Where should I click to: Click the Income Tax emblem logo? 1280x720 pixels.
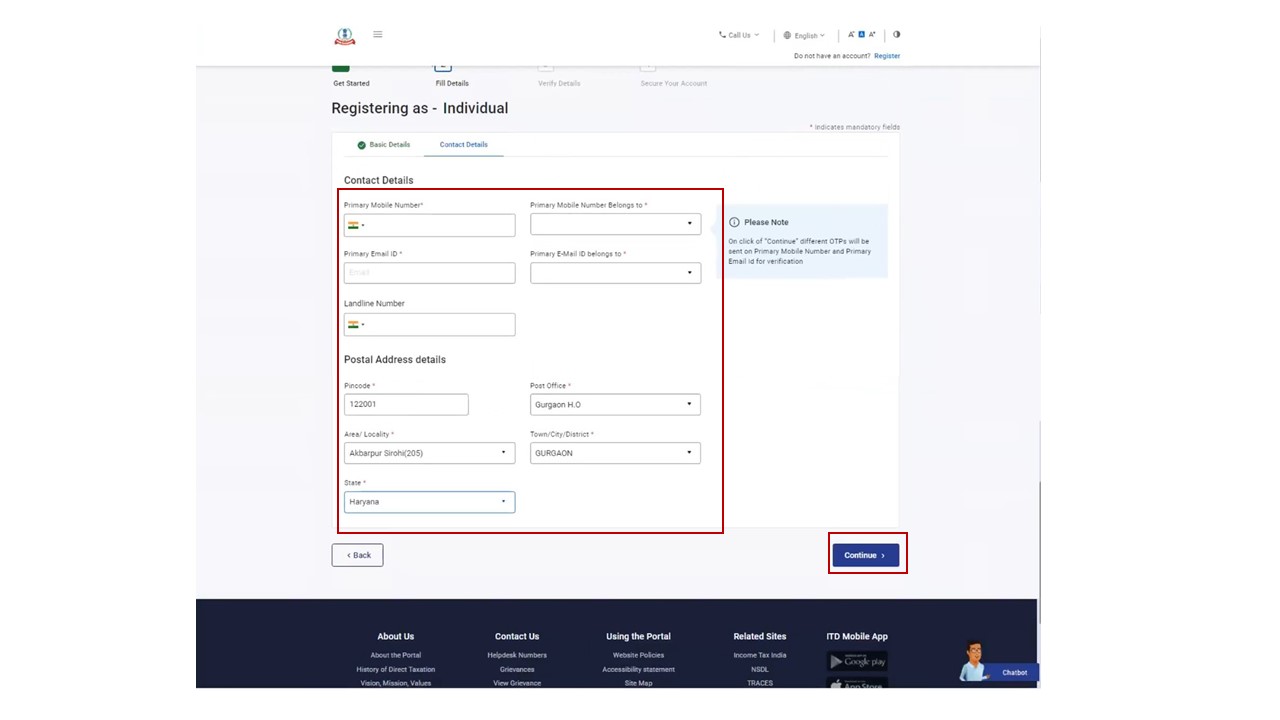click(x=344, y=36)
